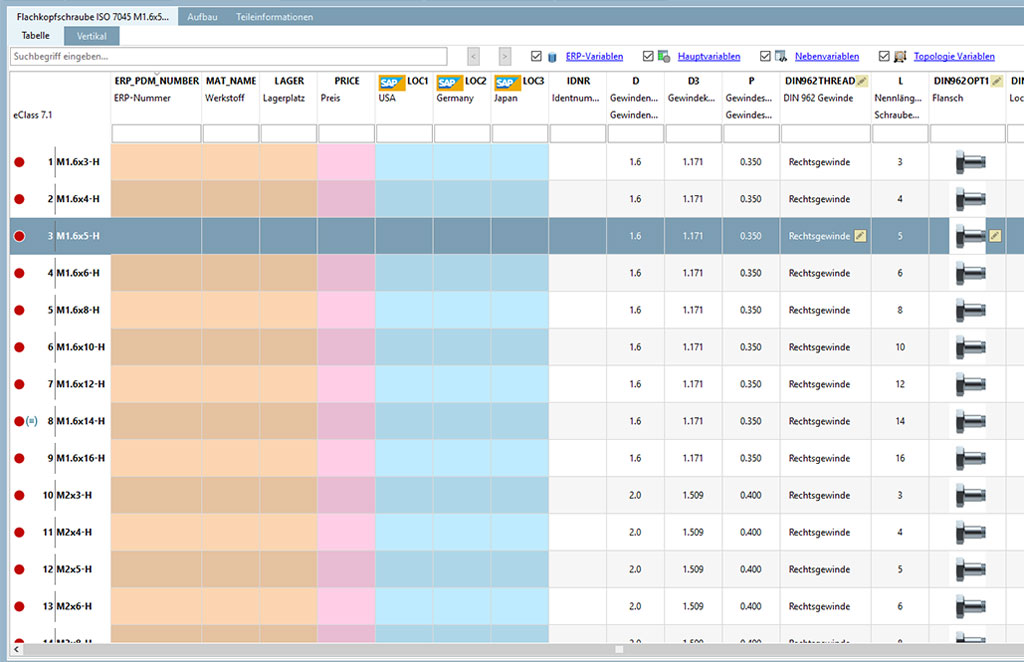Uncheck the Nebenvariablen checkbox
This screenshot has height=662, width=1024.
tap(766, 55)
